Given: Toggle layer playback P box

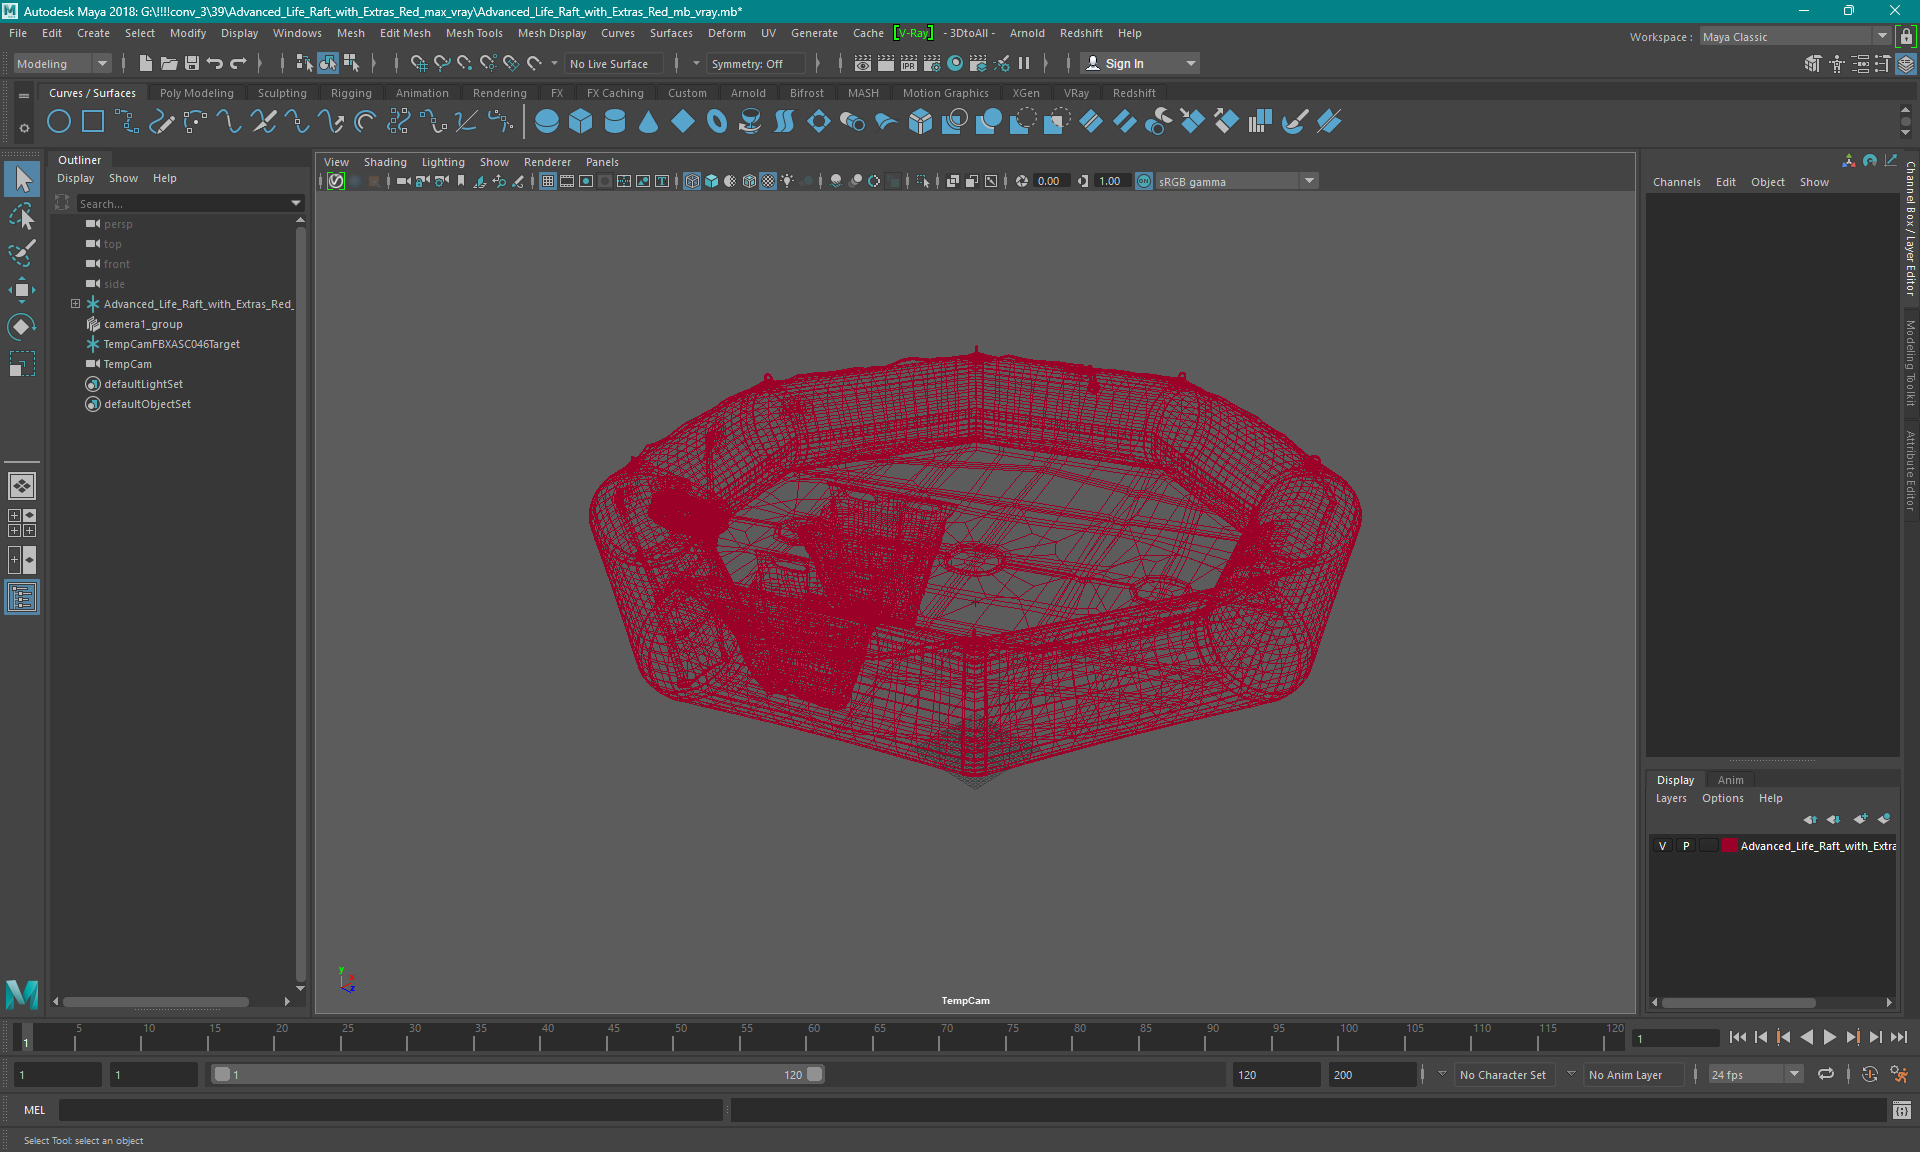Looking at the screenshot, I should [x=1686, y=846].
